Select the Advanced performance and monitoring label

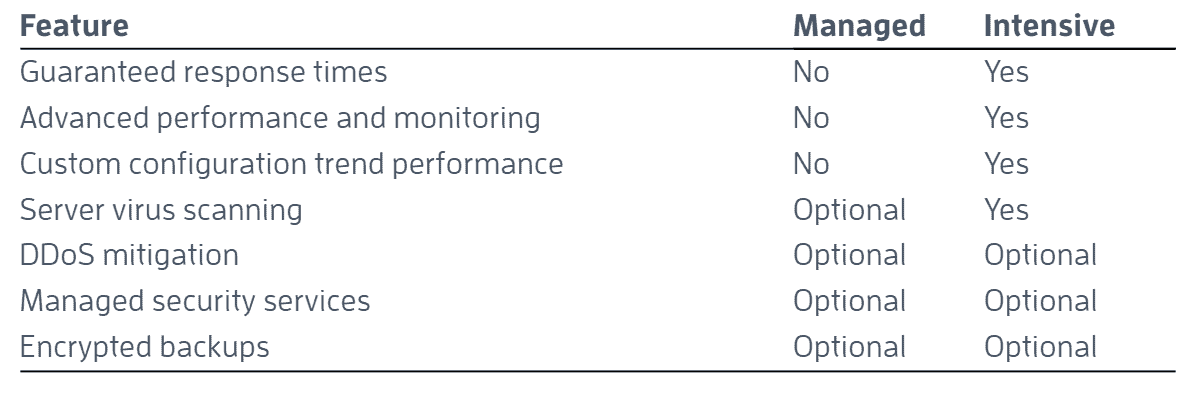[281, 118]
